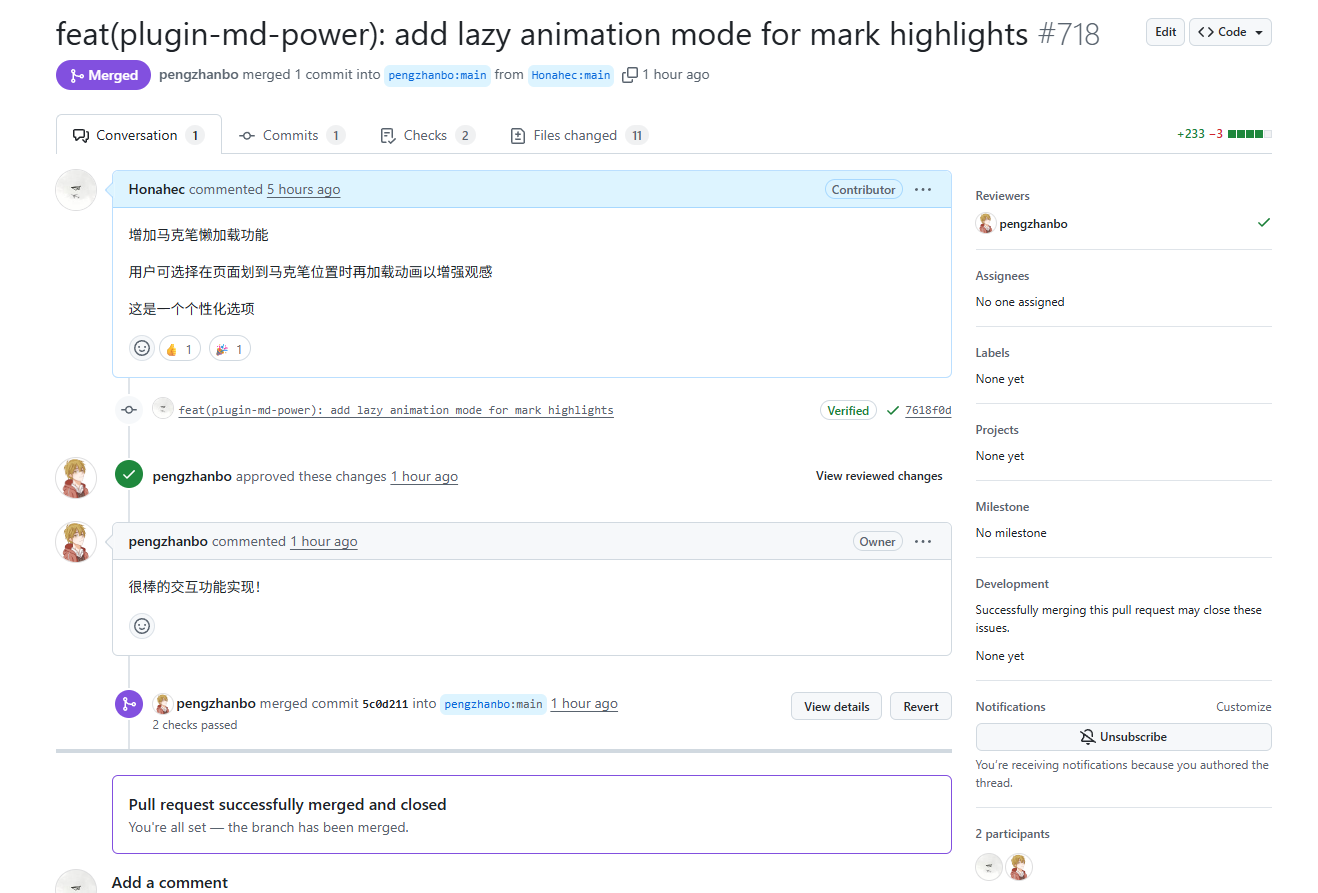Open the Files changed tab
Viewport: 1318px width, 893px height.
click(x=577, y=135)
